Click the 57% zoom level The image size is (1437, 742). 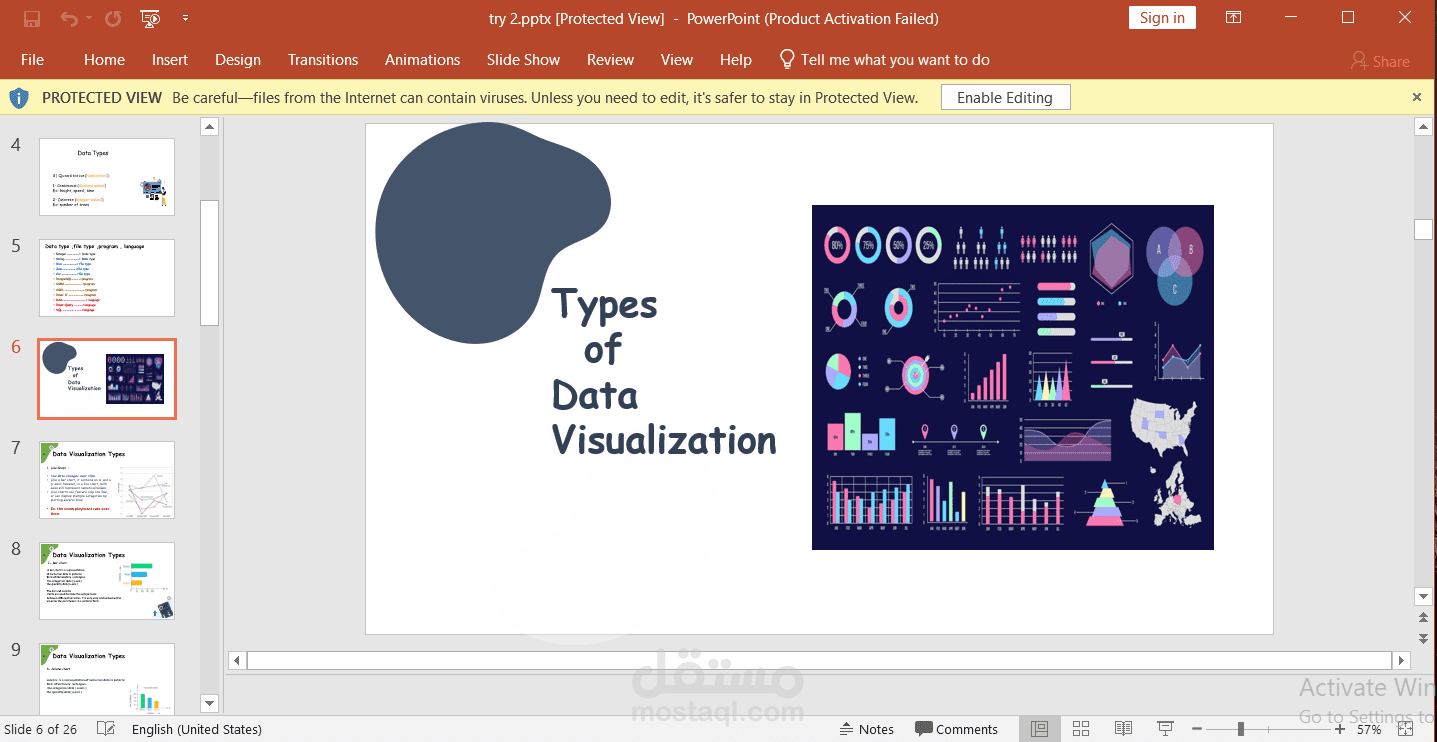click(x=1369, y=729)
